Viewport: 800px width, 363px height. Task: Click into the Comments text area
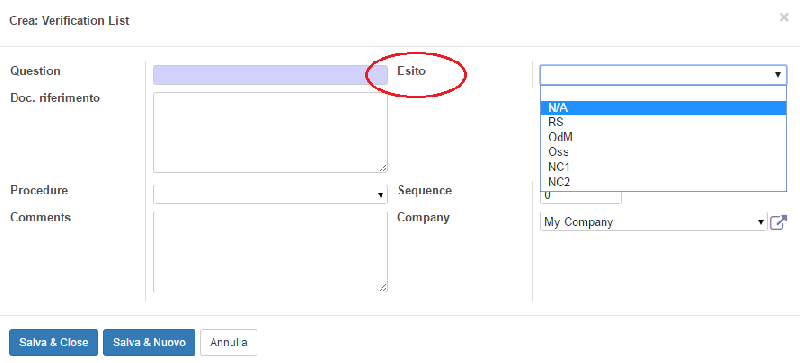coord(270,251)
